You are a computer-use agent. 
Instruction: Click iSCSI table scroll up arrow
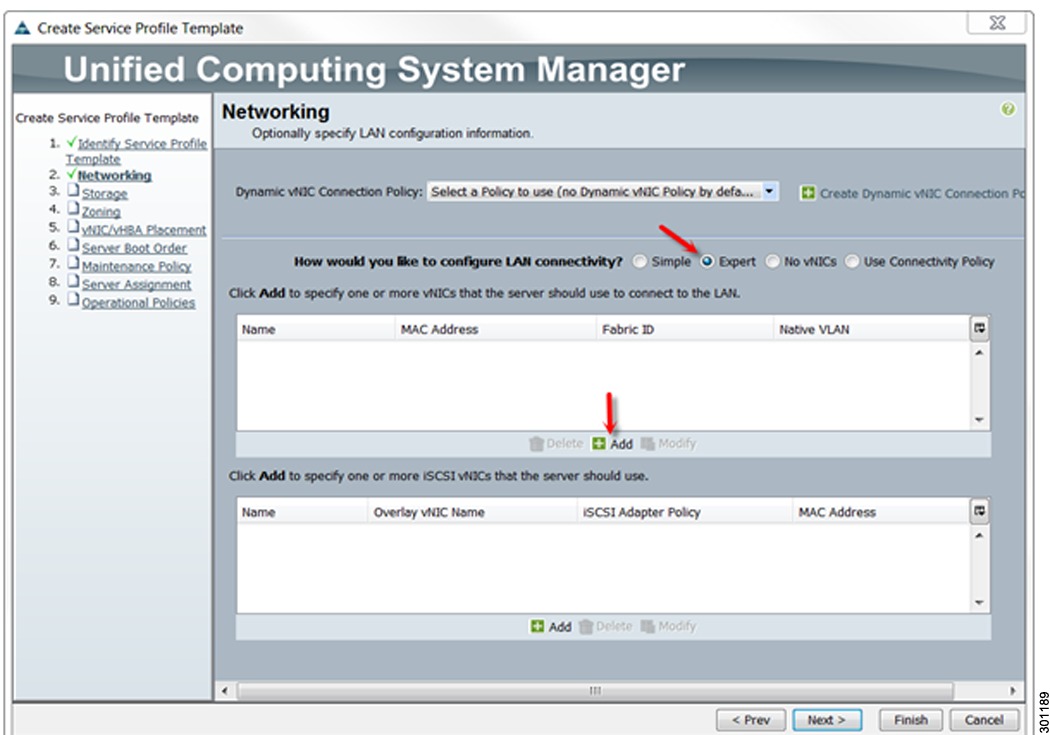[x=980, y=536]
